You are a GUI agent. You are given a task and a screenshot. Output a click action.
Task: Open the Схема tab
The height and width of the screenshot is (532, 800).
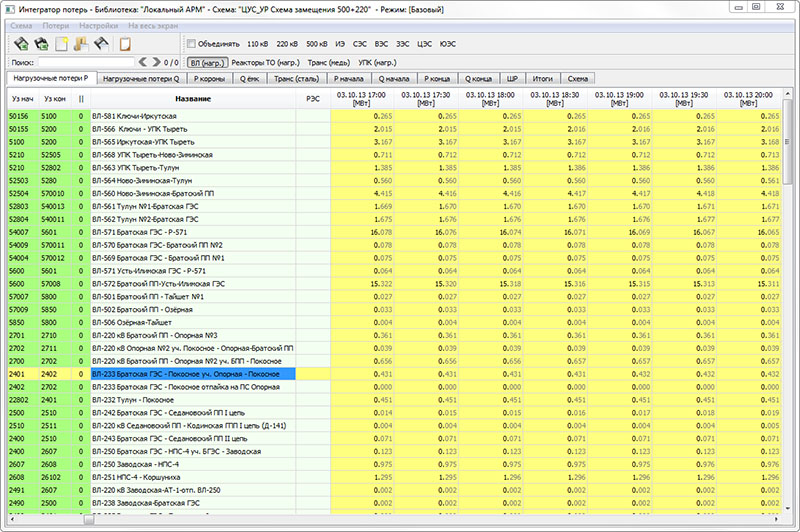coord(578,79)
